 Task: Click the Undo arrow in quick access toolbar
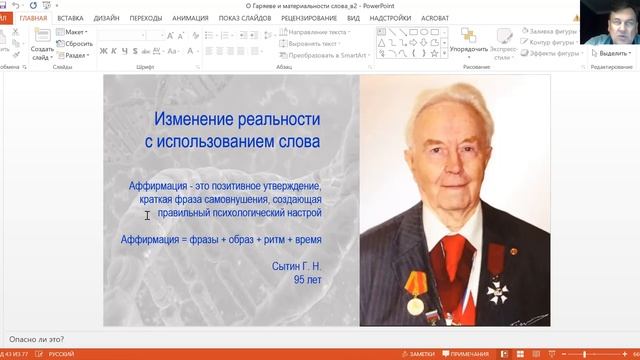click(16, 5)
